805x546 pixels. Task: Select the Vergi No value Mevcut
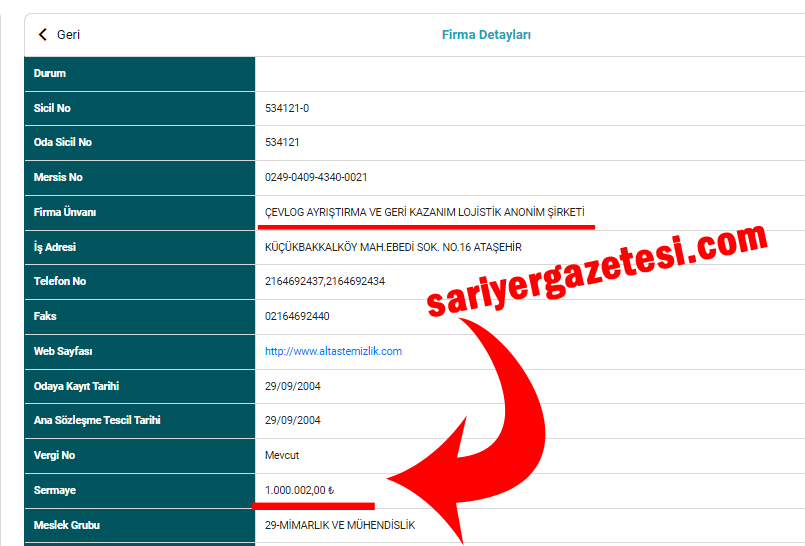coord(282,455)
